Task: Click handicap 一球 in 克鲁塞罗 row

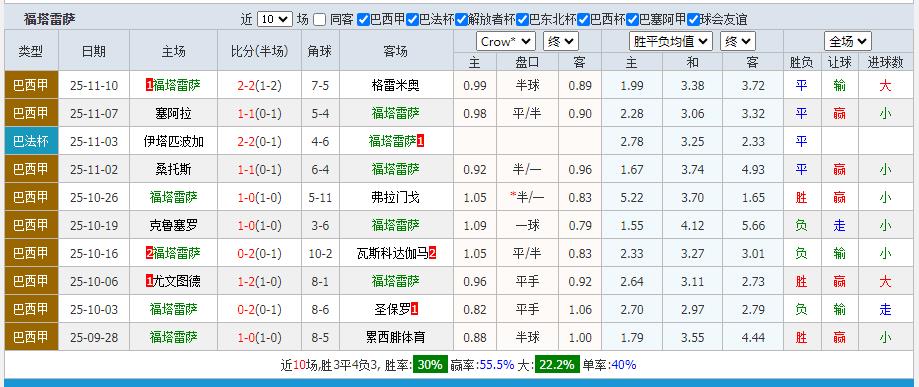Action: coord(527,225)
